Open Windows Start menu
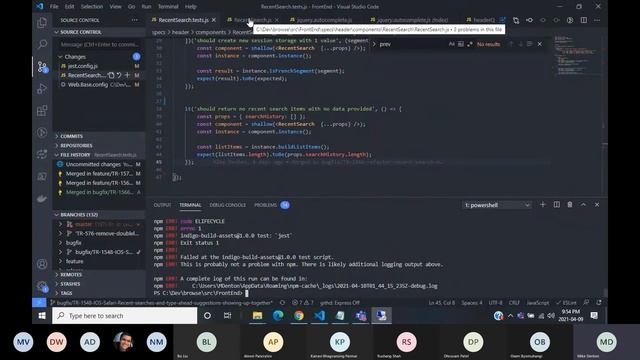This screenshot has width=640, height=360. 42,316
